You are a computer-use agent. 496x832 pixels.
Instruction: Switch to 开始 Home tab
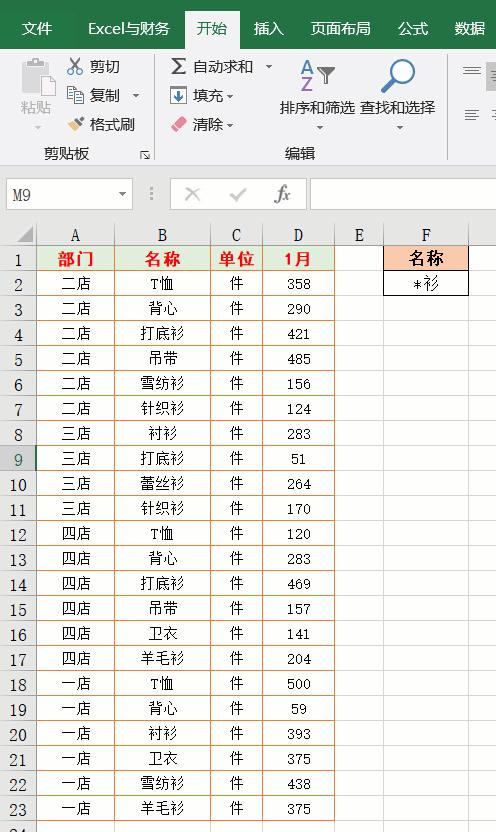click(212, 28)
